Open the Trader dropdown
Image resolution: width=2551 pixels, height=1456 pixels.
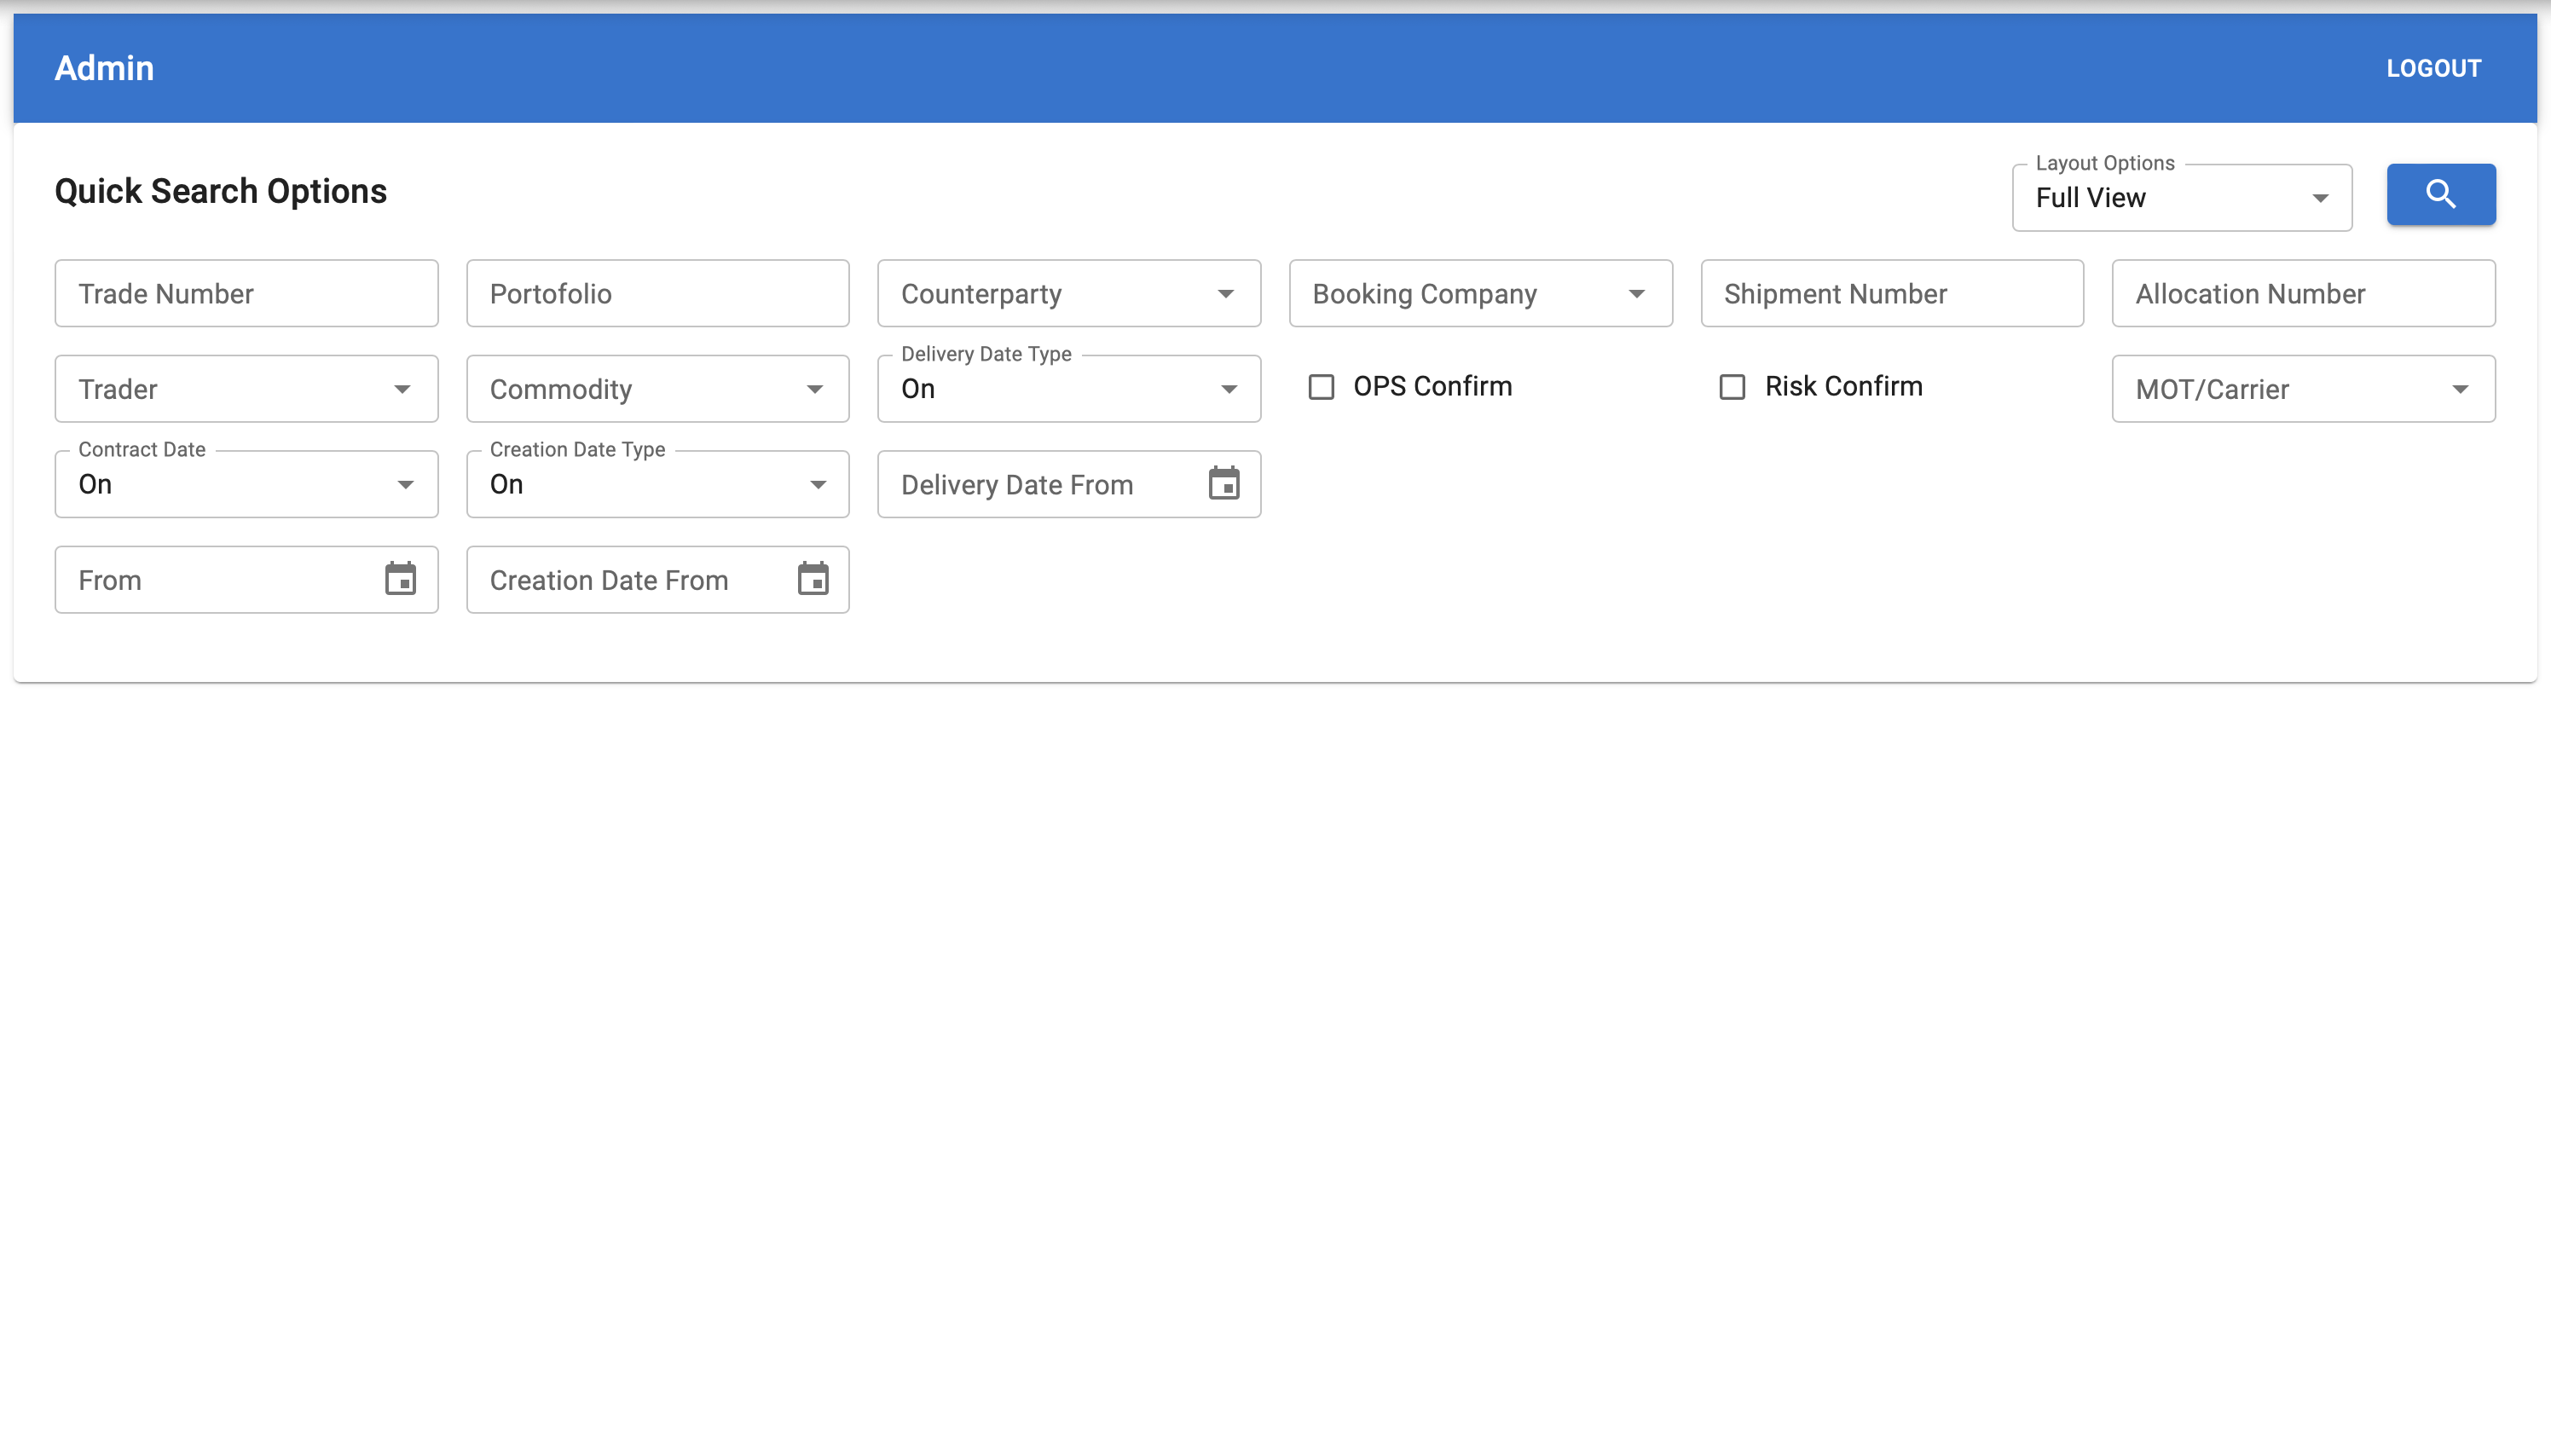(246, 389)
